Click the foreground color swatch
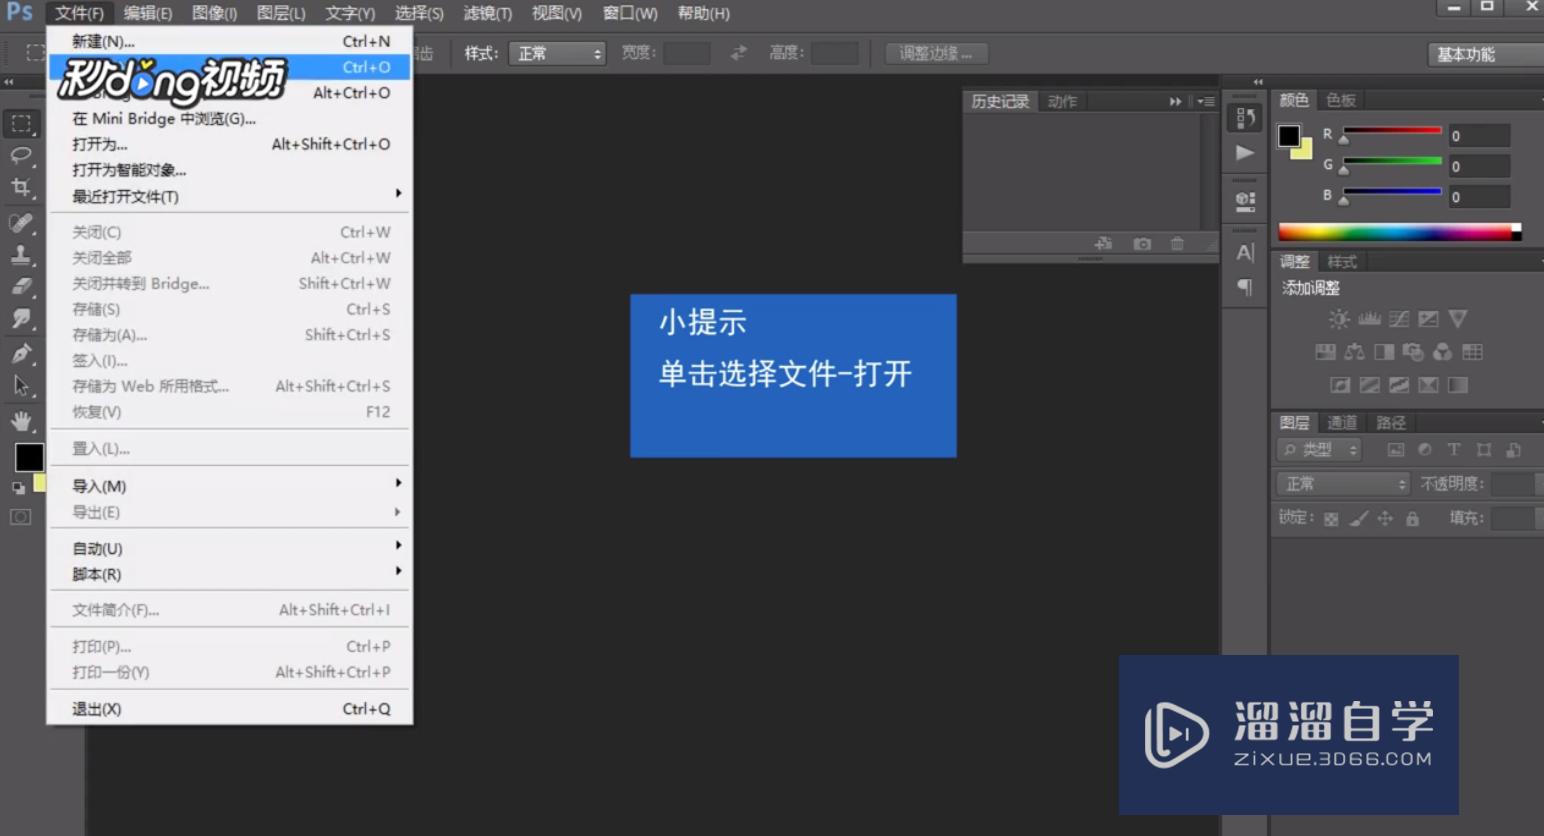 click(29, 458)
